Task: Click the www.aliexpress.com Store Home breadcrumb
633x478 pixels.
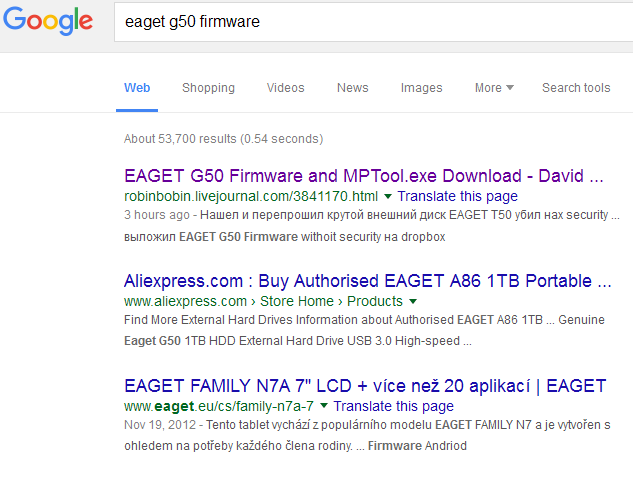Action: [297, 301]
